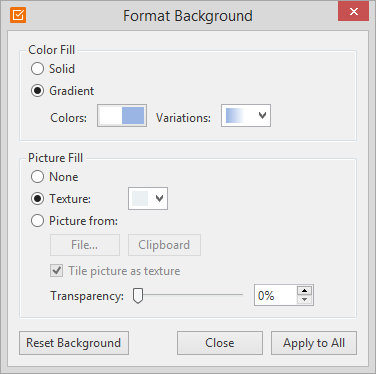Viewport: 376px width, 374px height.
Task: Click the Transparency slider handle
Action: point(138,296)
